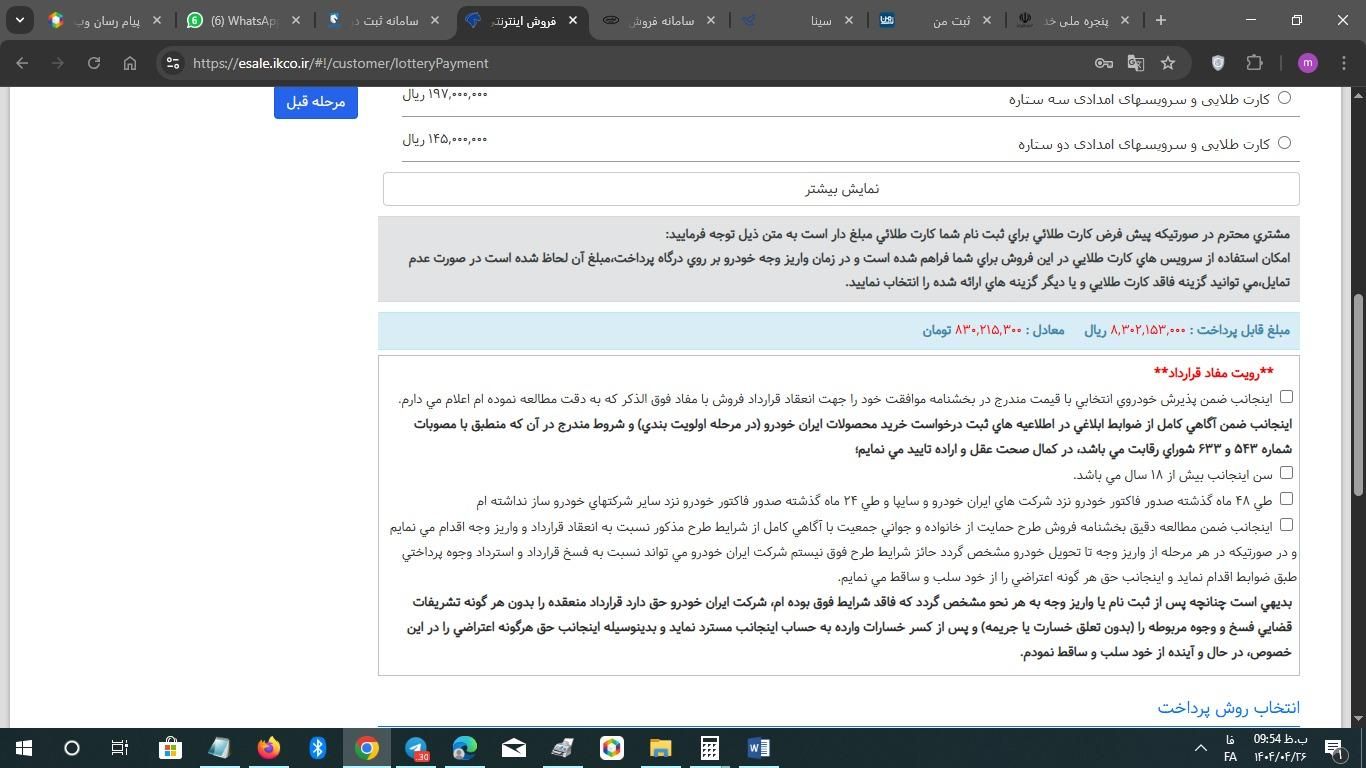
Task: Click the taskbar clock and date
Action: click(1280, 748)
